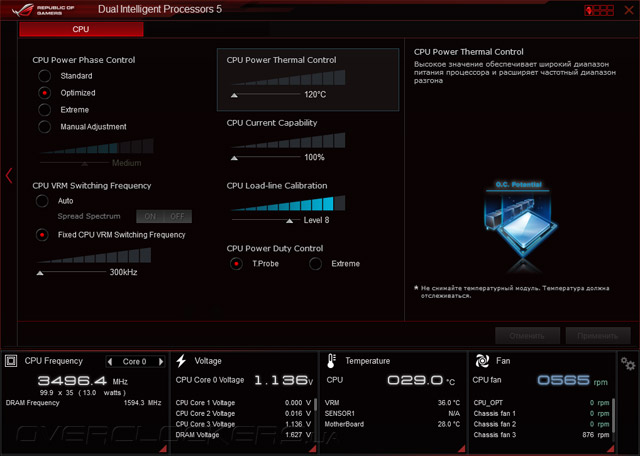The width and height of the screenshot is (640, 456).
Task: Expand the Voltage panel corner triangle
Action: [313, 449]
